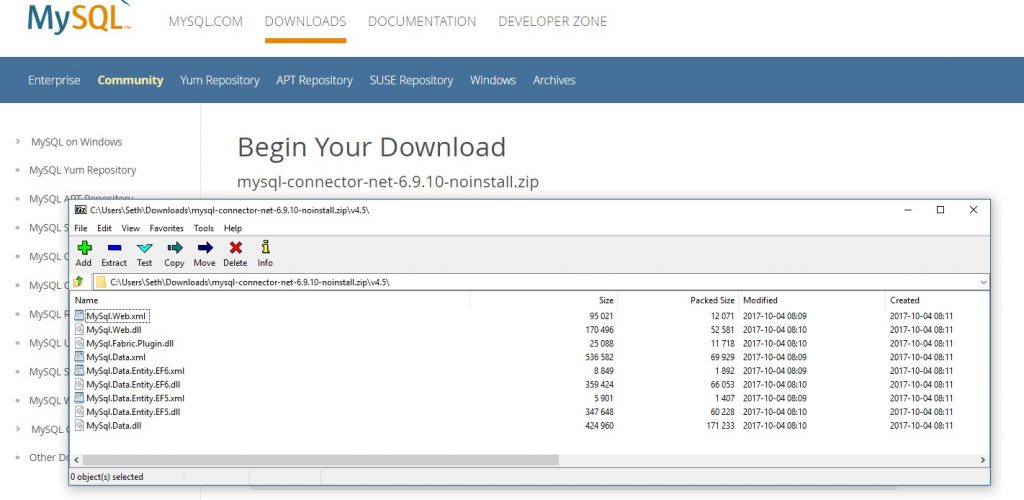Click the Add toolbar icon in 7-Zip
This screenshot has height=500, width=1024.
coord(84,248)
